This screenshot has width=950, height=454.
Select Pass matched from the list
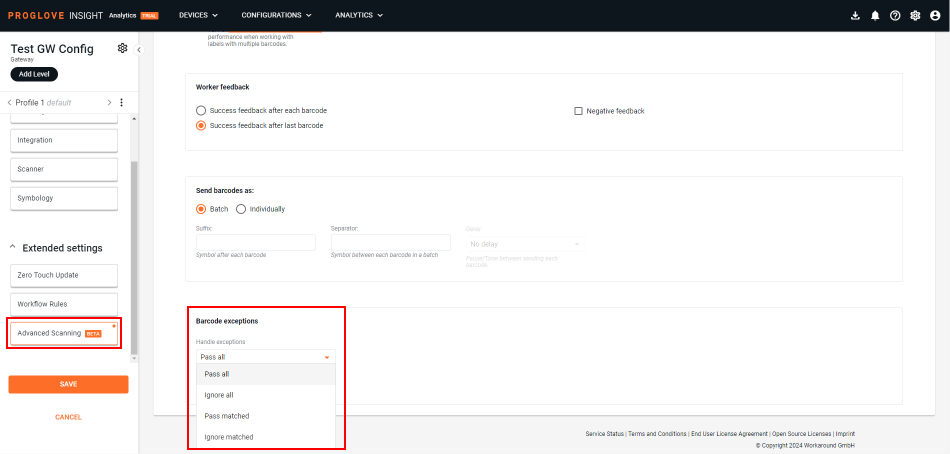click(x=227, y=416)
